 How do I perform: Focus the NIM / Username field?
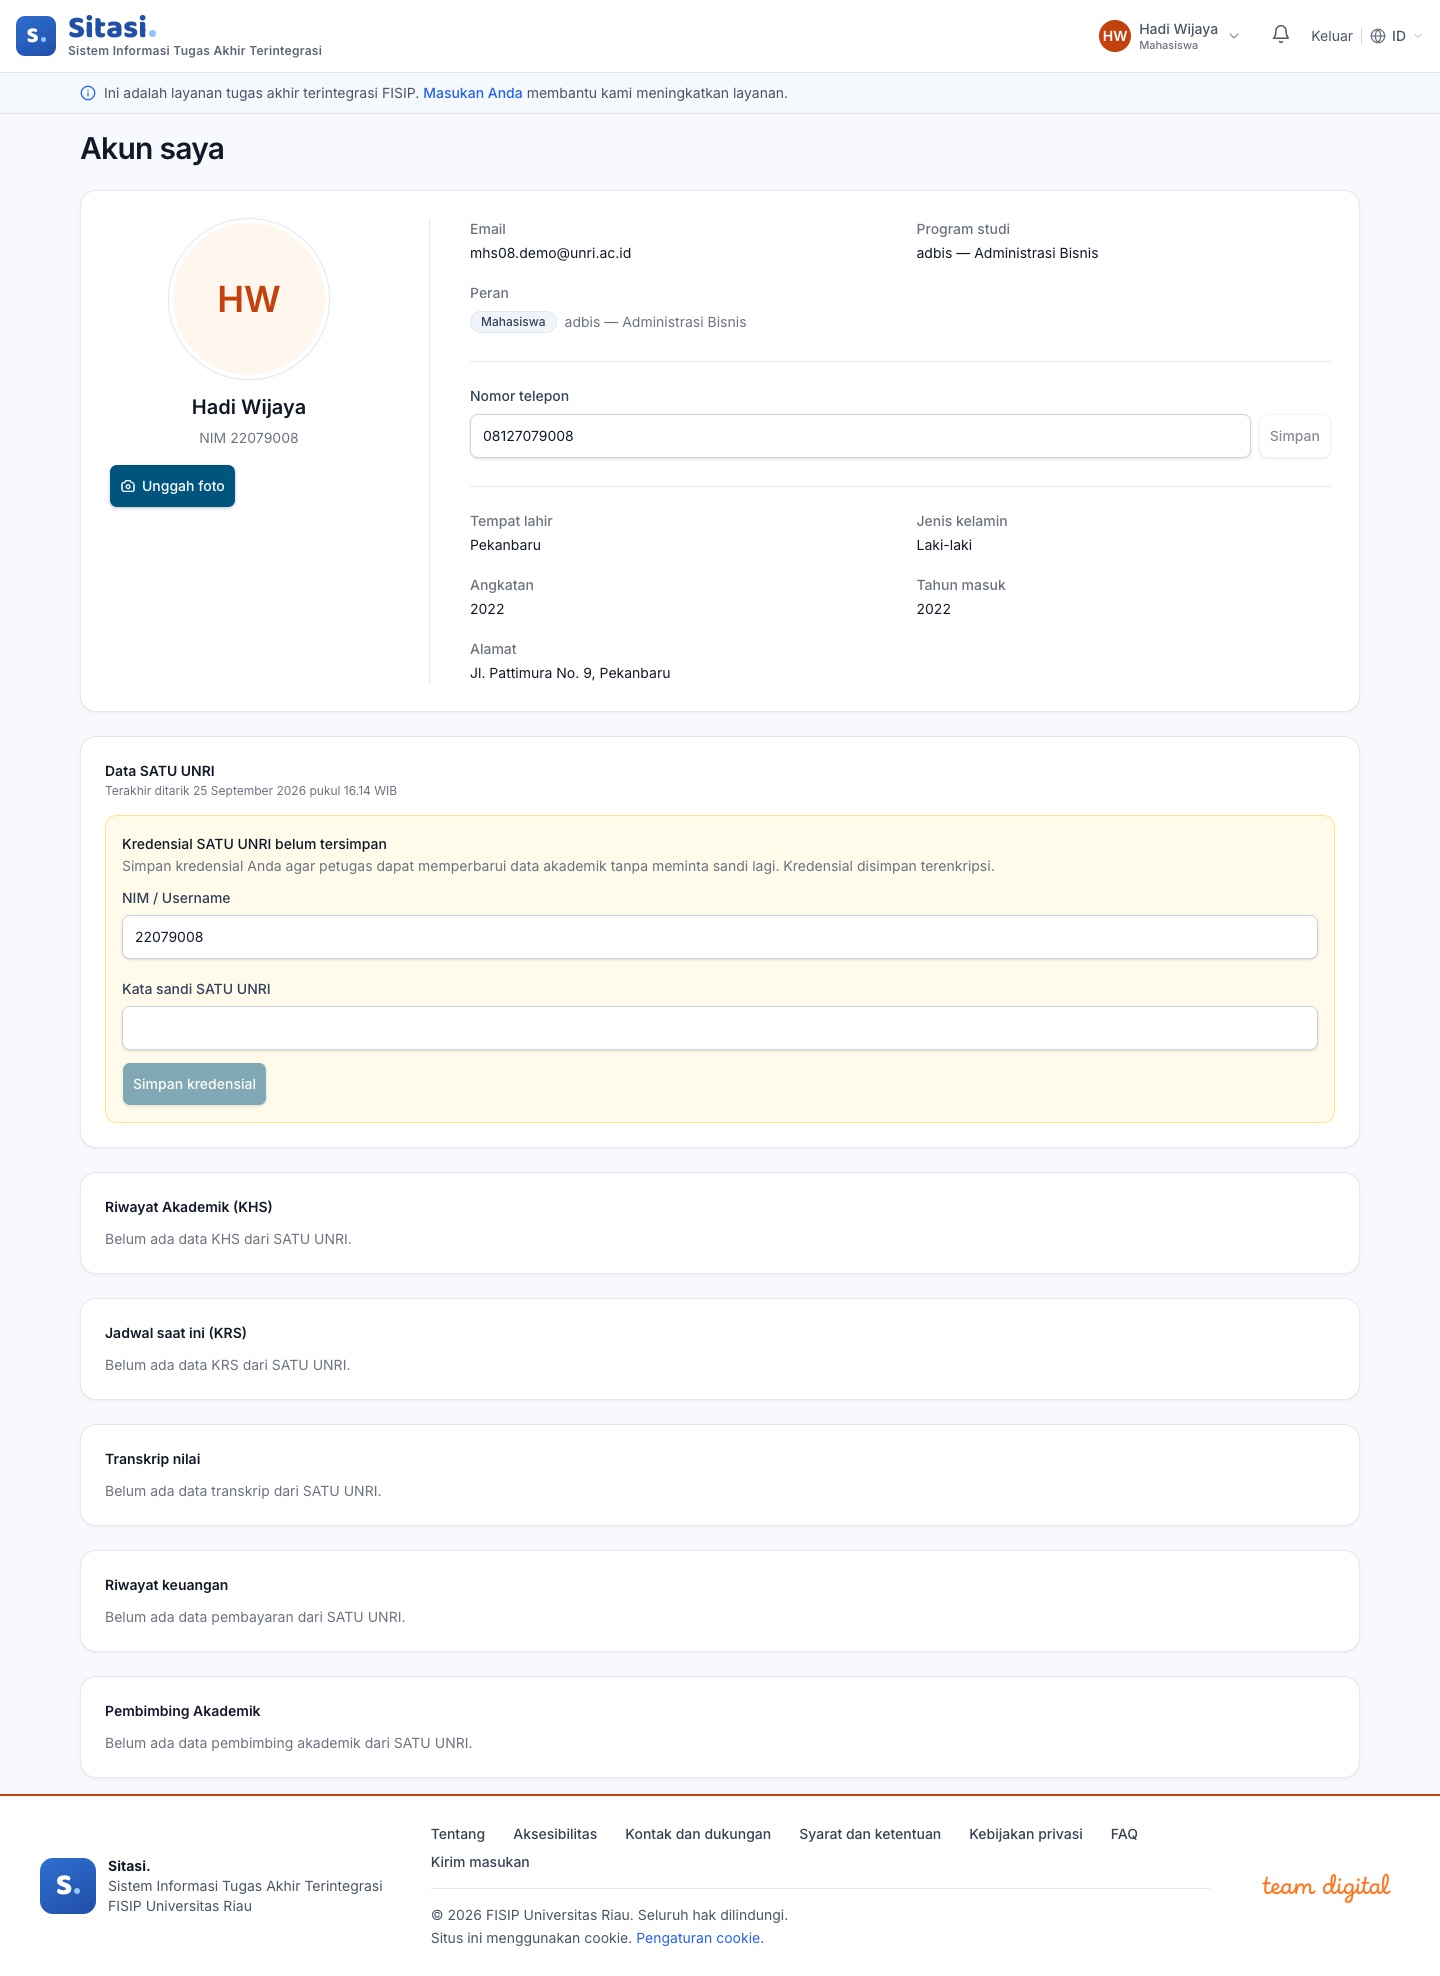[x=720, y=937]
